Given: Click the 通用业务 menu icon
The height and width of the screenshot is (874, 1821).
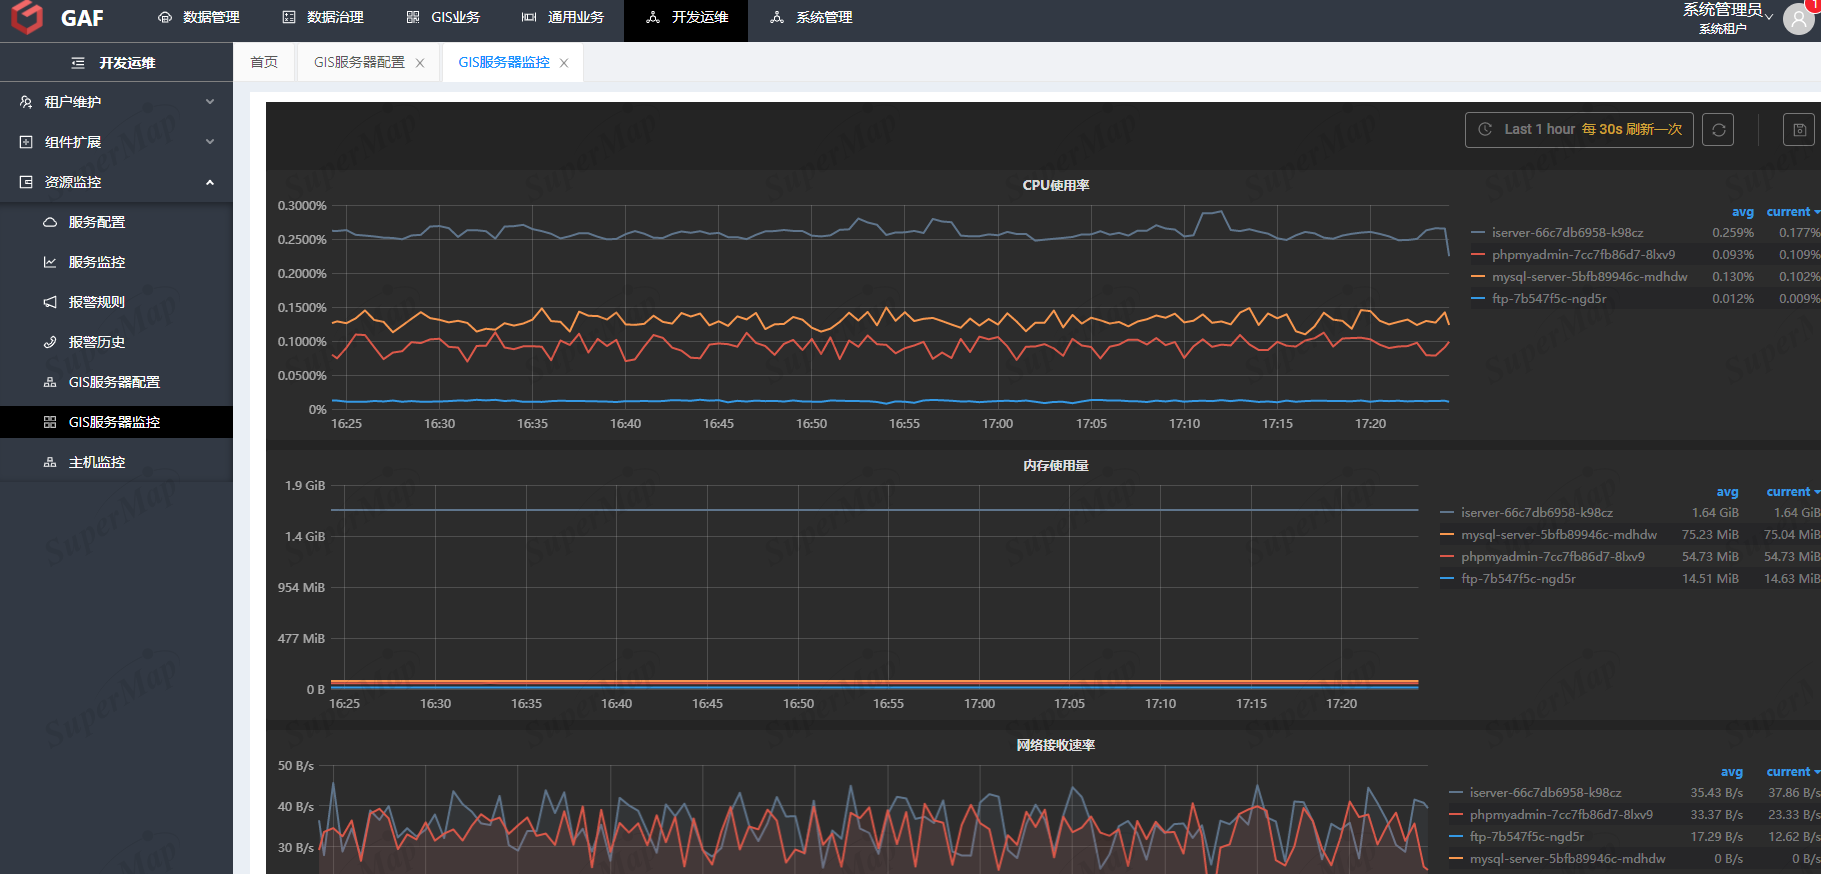Looking at the screenshot, I should (529, 17).
